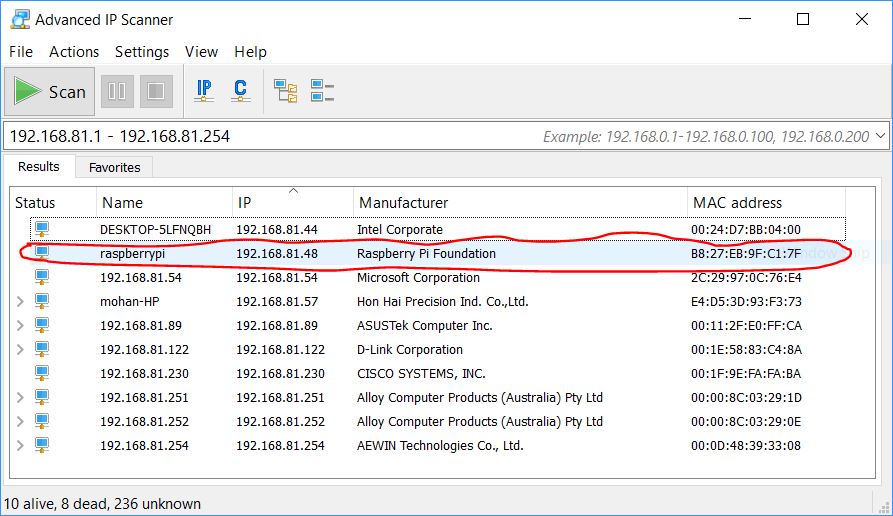This screenshot has width=893, height=516.
Task: Click MAC address 00:0D:48:39:33:08
Action: pyautogui.click(x=746, y=445)
